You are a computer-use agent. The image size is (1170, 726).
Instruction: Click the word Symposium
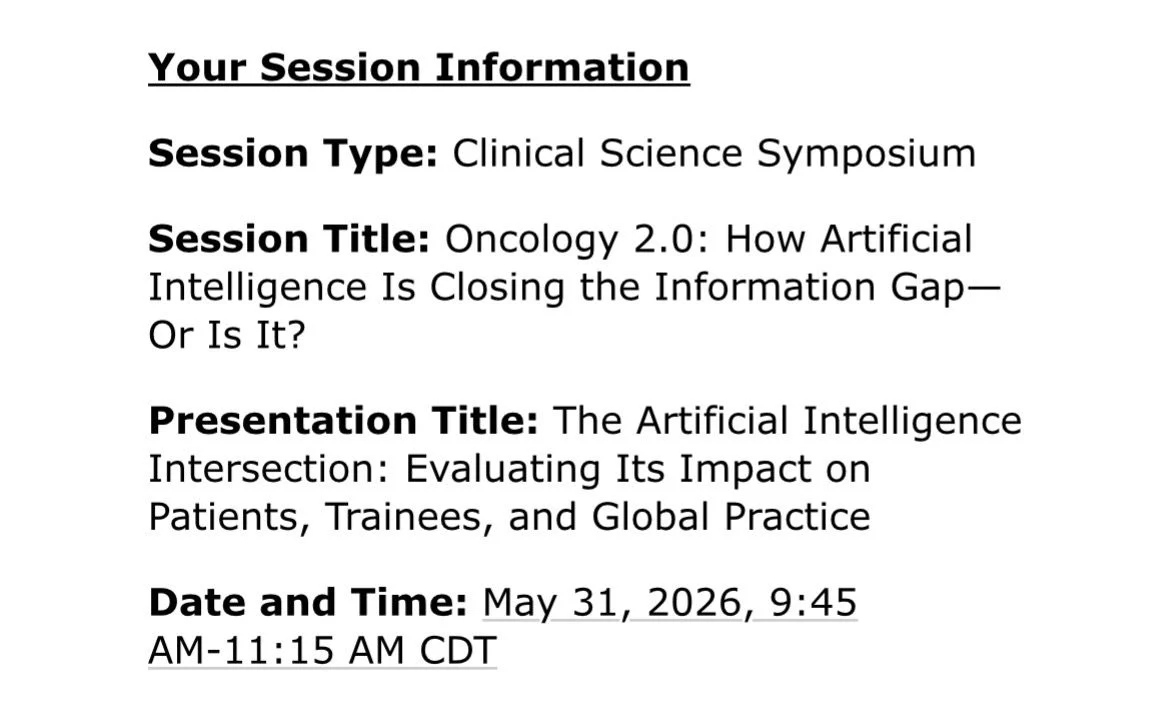866,154
